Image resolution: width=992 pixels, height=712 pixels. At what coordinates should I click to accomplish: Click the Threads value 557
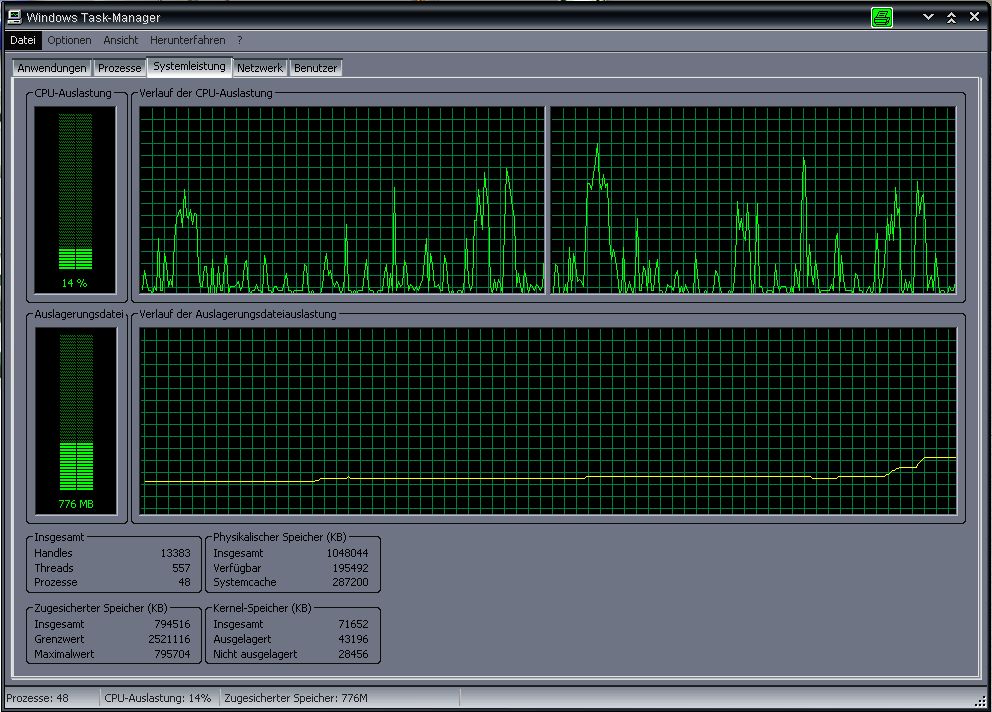(181, 568)
